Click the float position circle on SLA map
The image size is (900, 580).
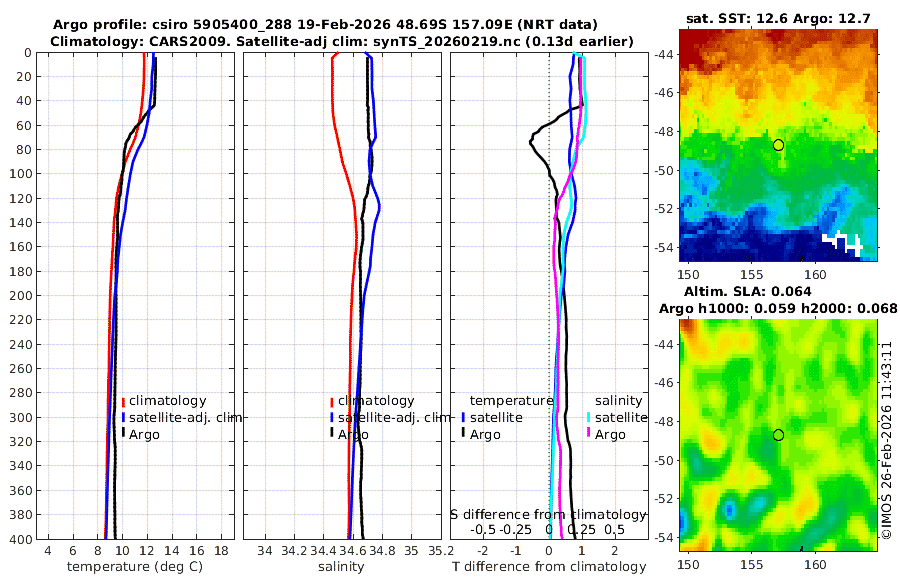pyautogui.click(x=778, y=435)
